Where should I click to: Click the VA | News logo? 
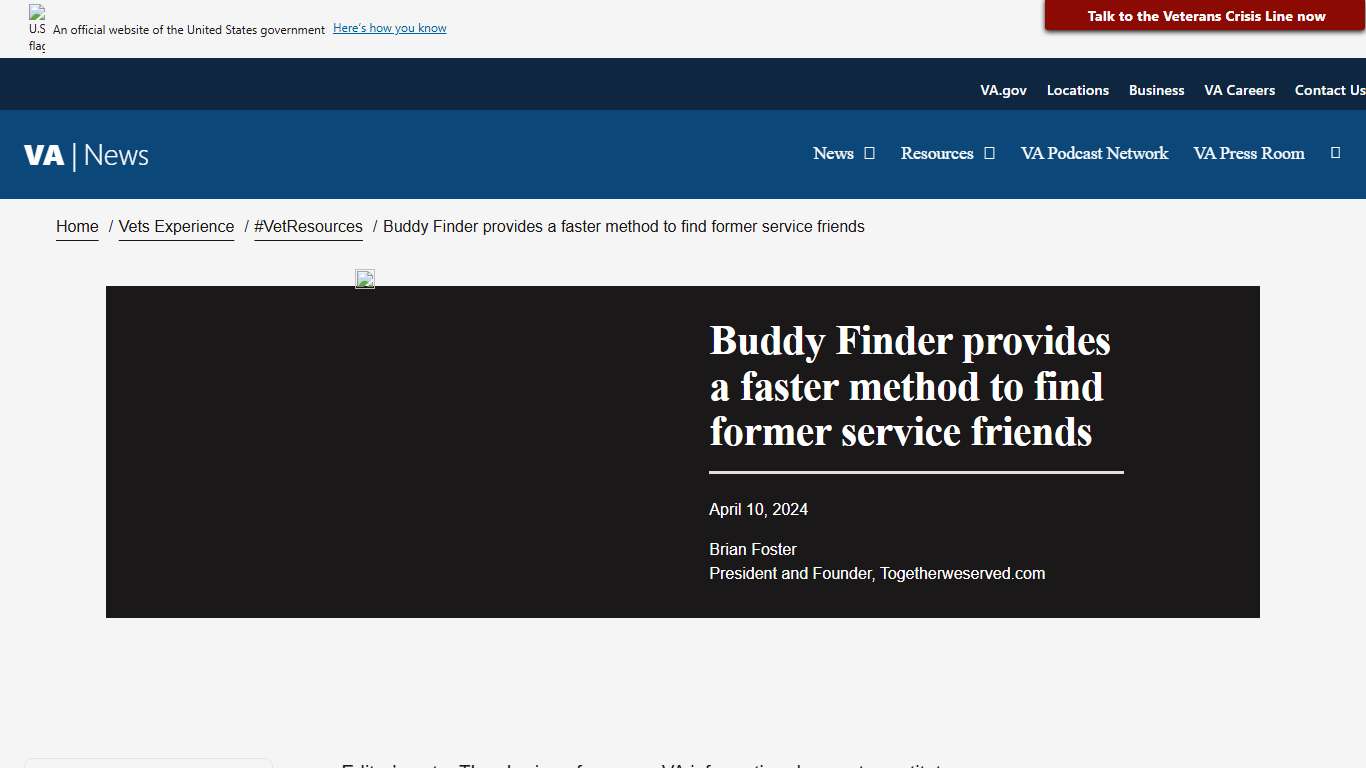pos(86,154)
